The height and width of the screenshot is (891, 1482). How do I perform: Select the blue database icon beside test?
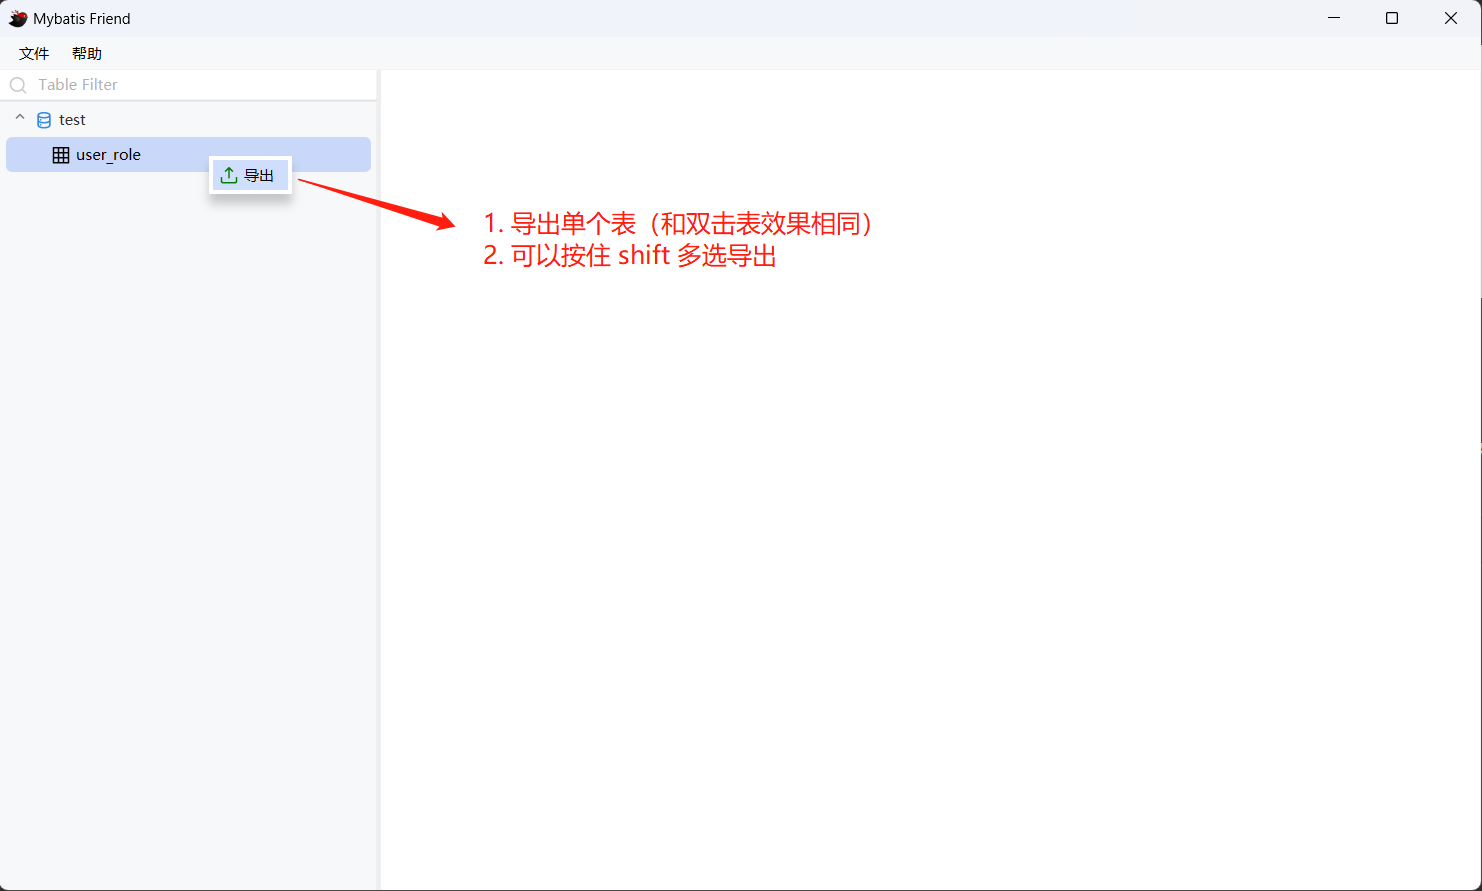point(44,120)
